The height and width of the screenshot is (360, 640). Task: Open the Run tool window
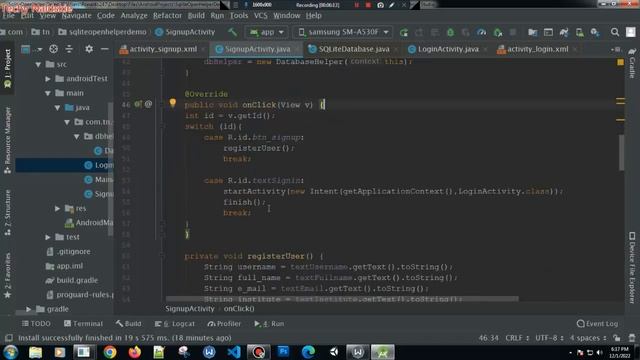(x=269, y=324)
